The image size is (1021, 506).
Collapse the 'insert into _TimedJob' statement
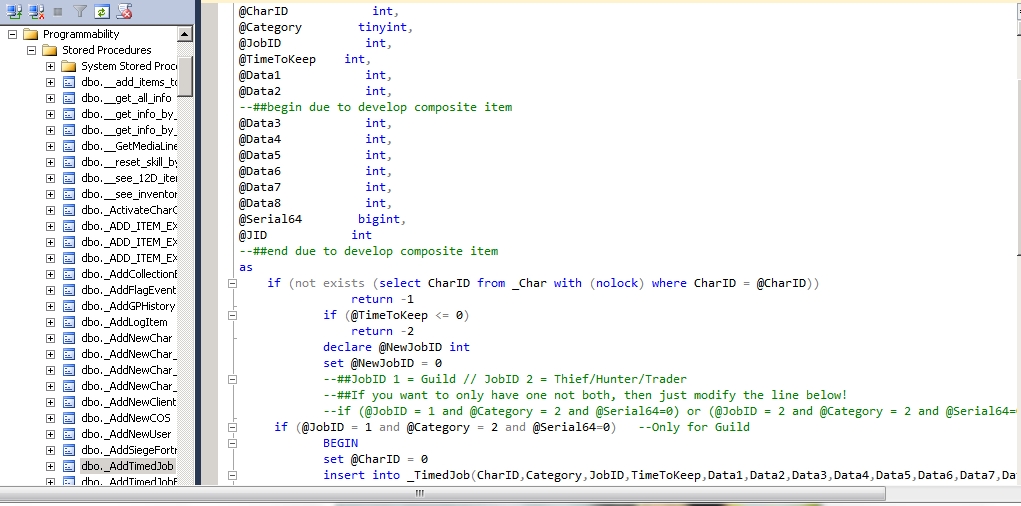coord(232,475)
